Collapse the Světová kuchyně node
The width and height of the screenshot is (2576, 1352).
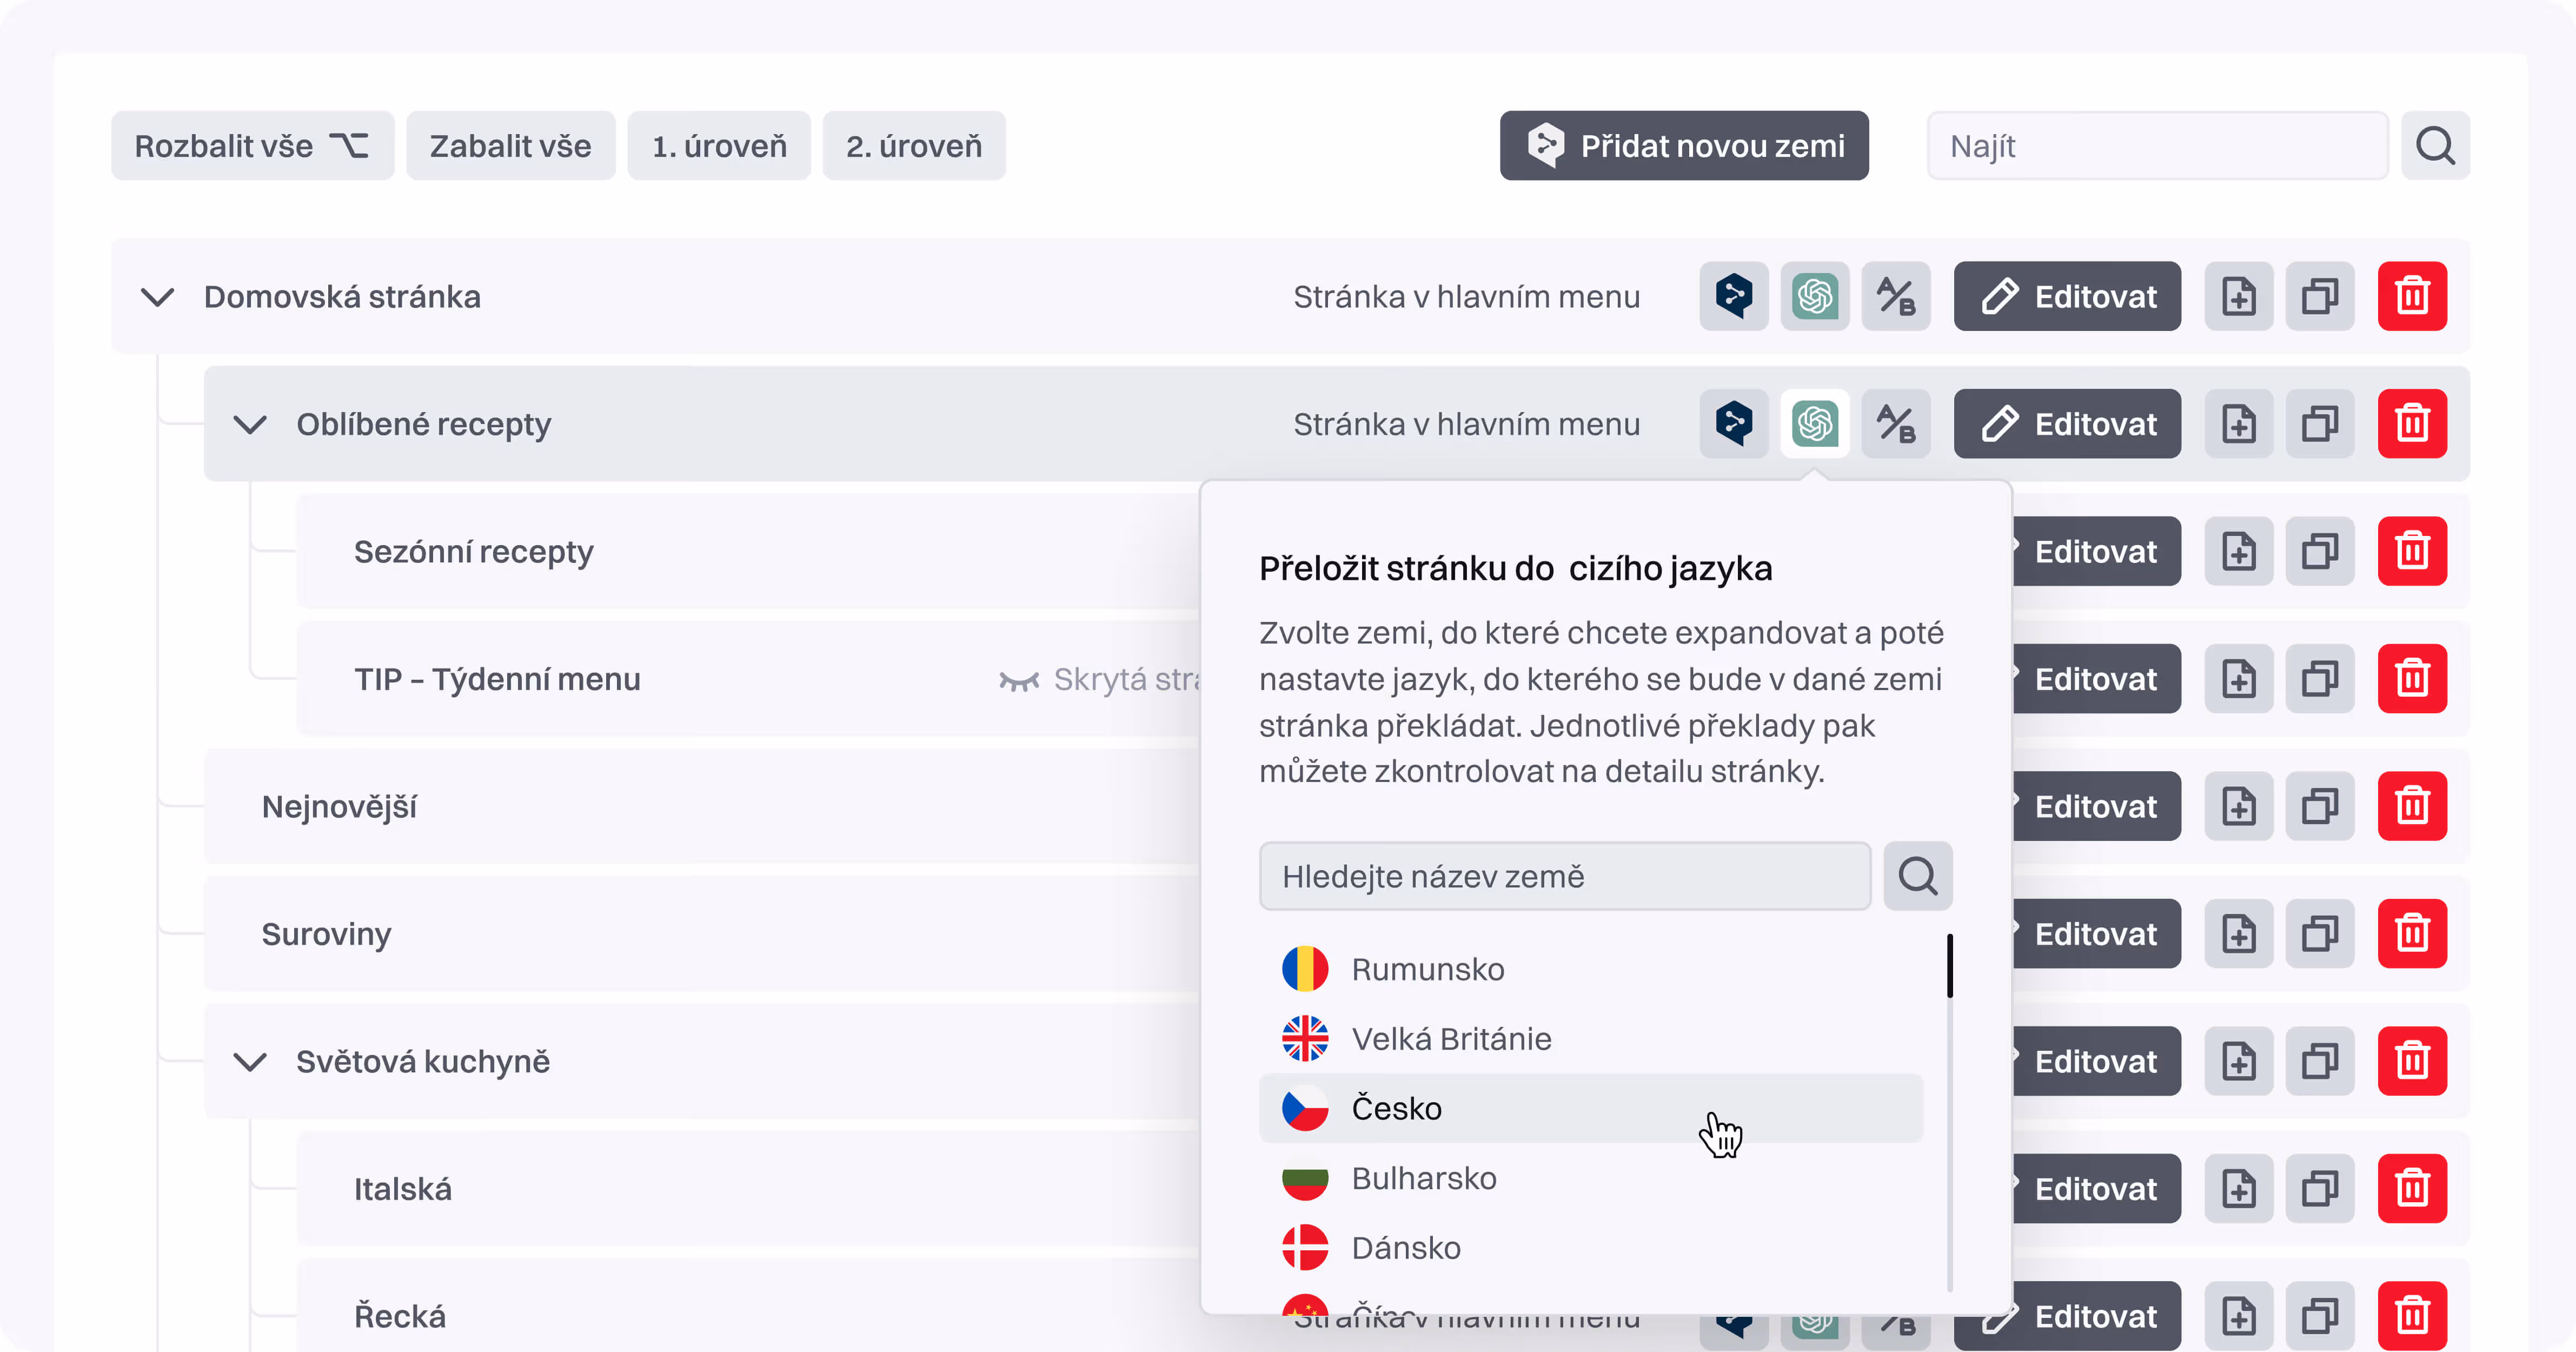click(250, 1061)
